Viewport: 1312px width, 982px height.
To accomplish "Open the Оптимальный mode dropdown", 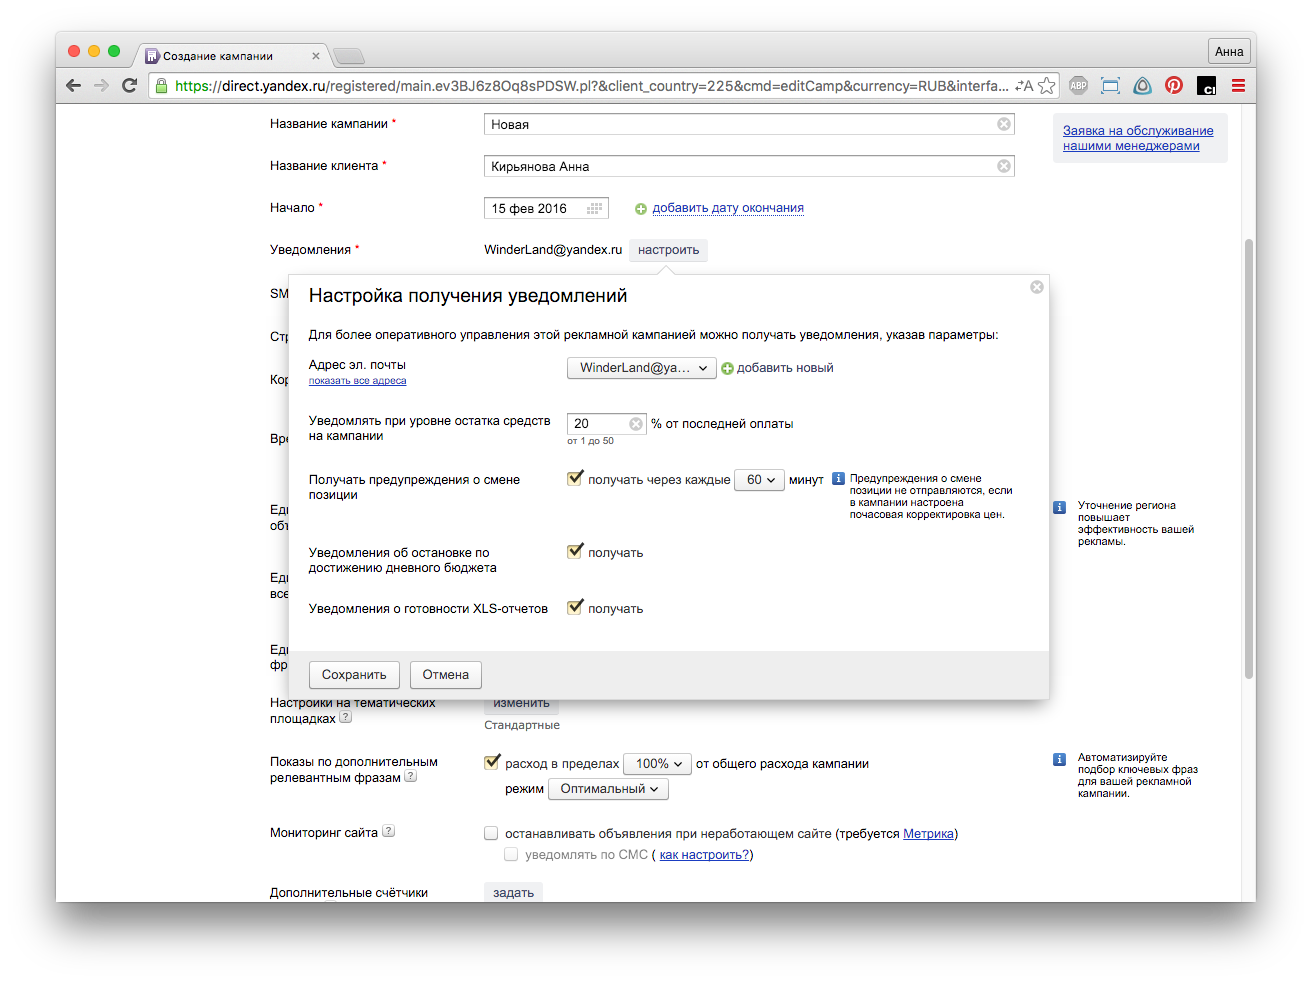I will 608,789.
